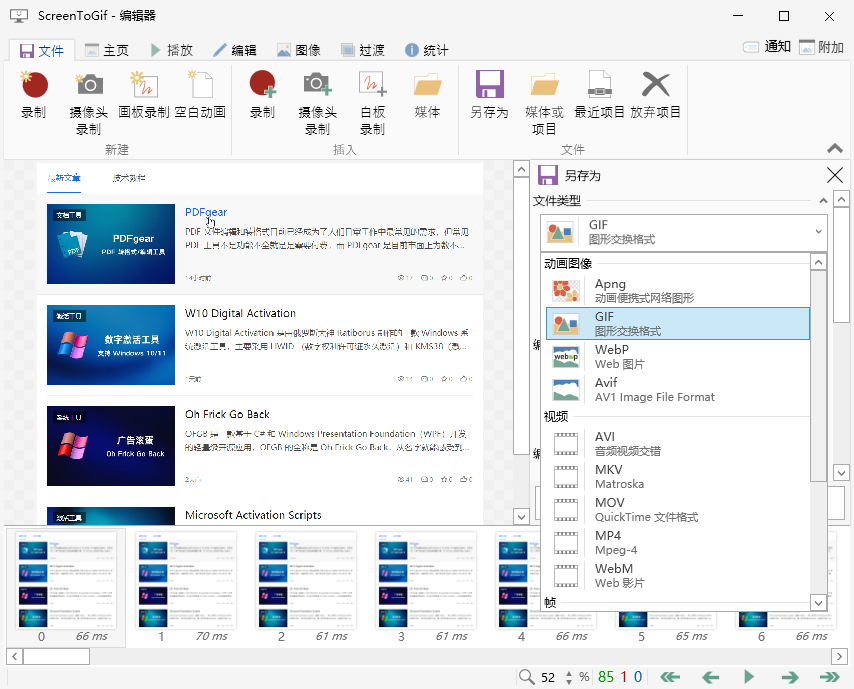
Task: Select MOV QuickTime format
Action: click(678, 510)
